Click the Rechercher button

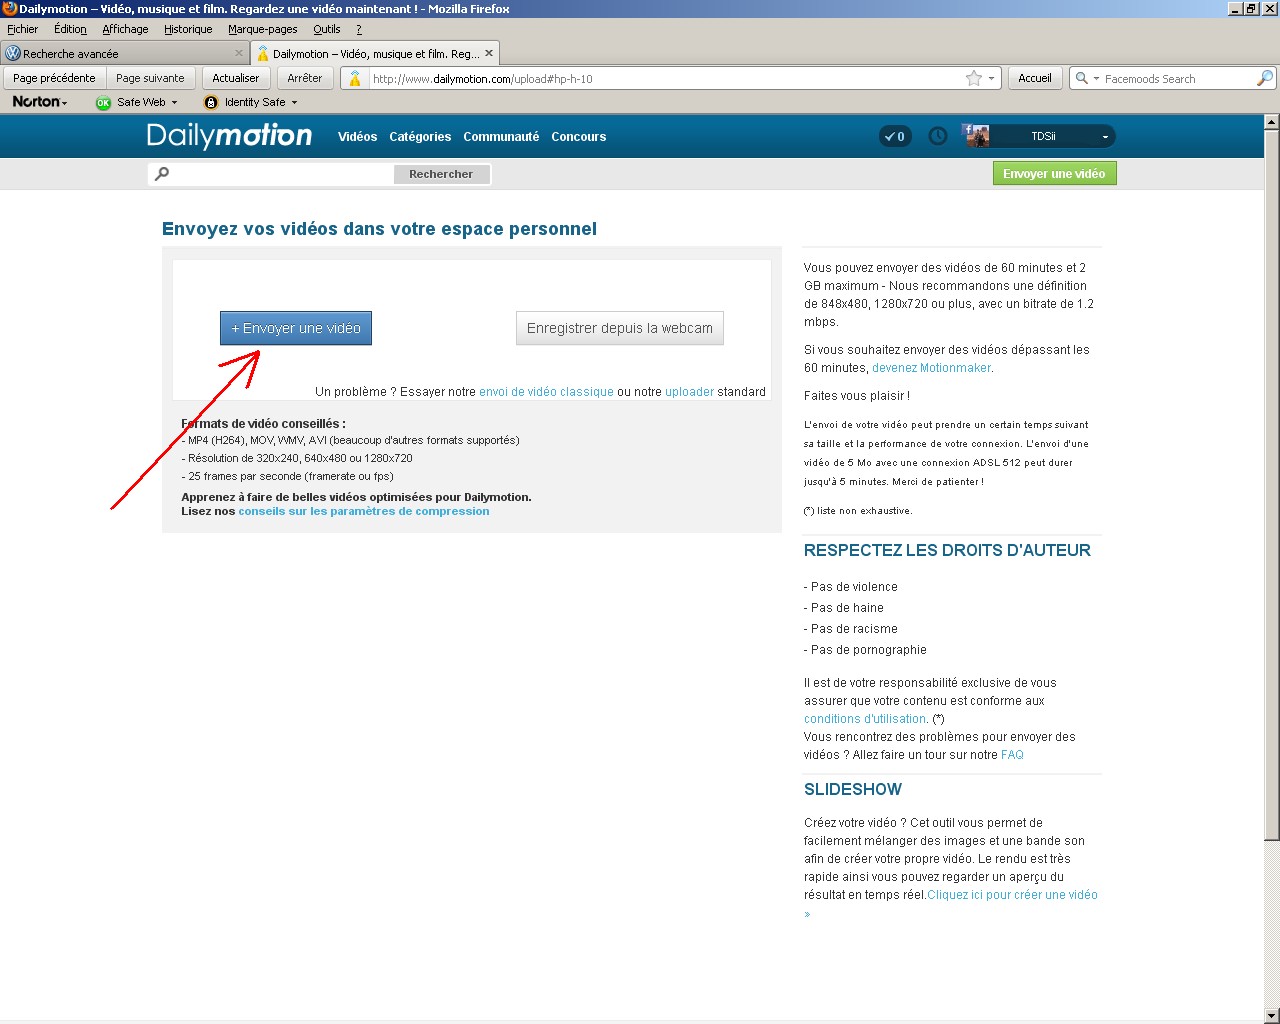click(x=441, y=174)
